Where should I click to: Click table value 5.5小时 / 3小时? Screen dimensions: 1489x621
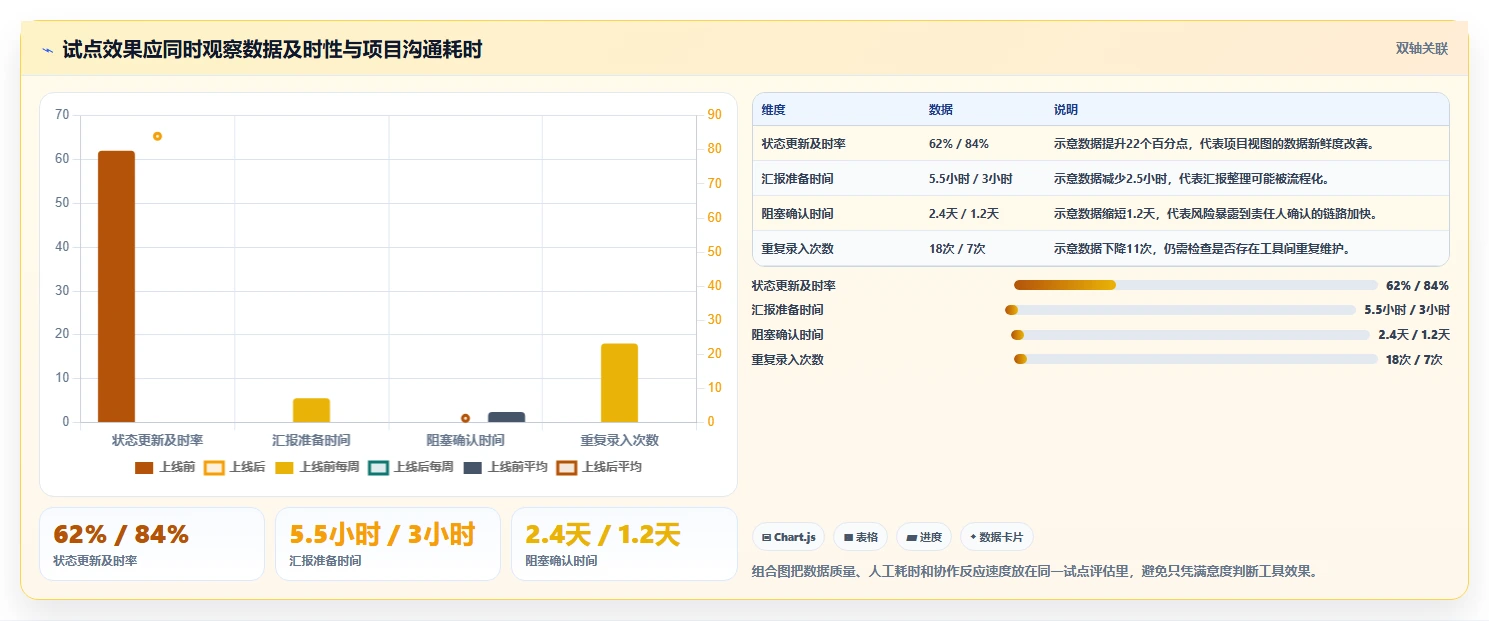pos(970,179)
